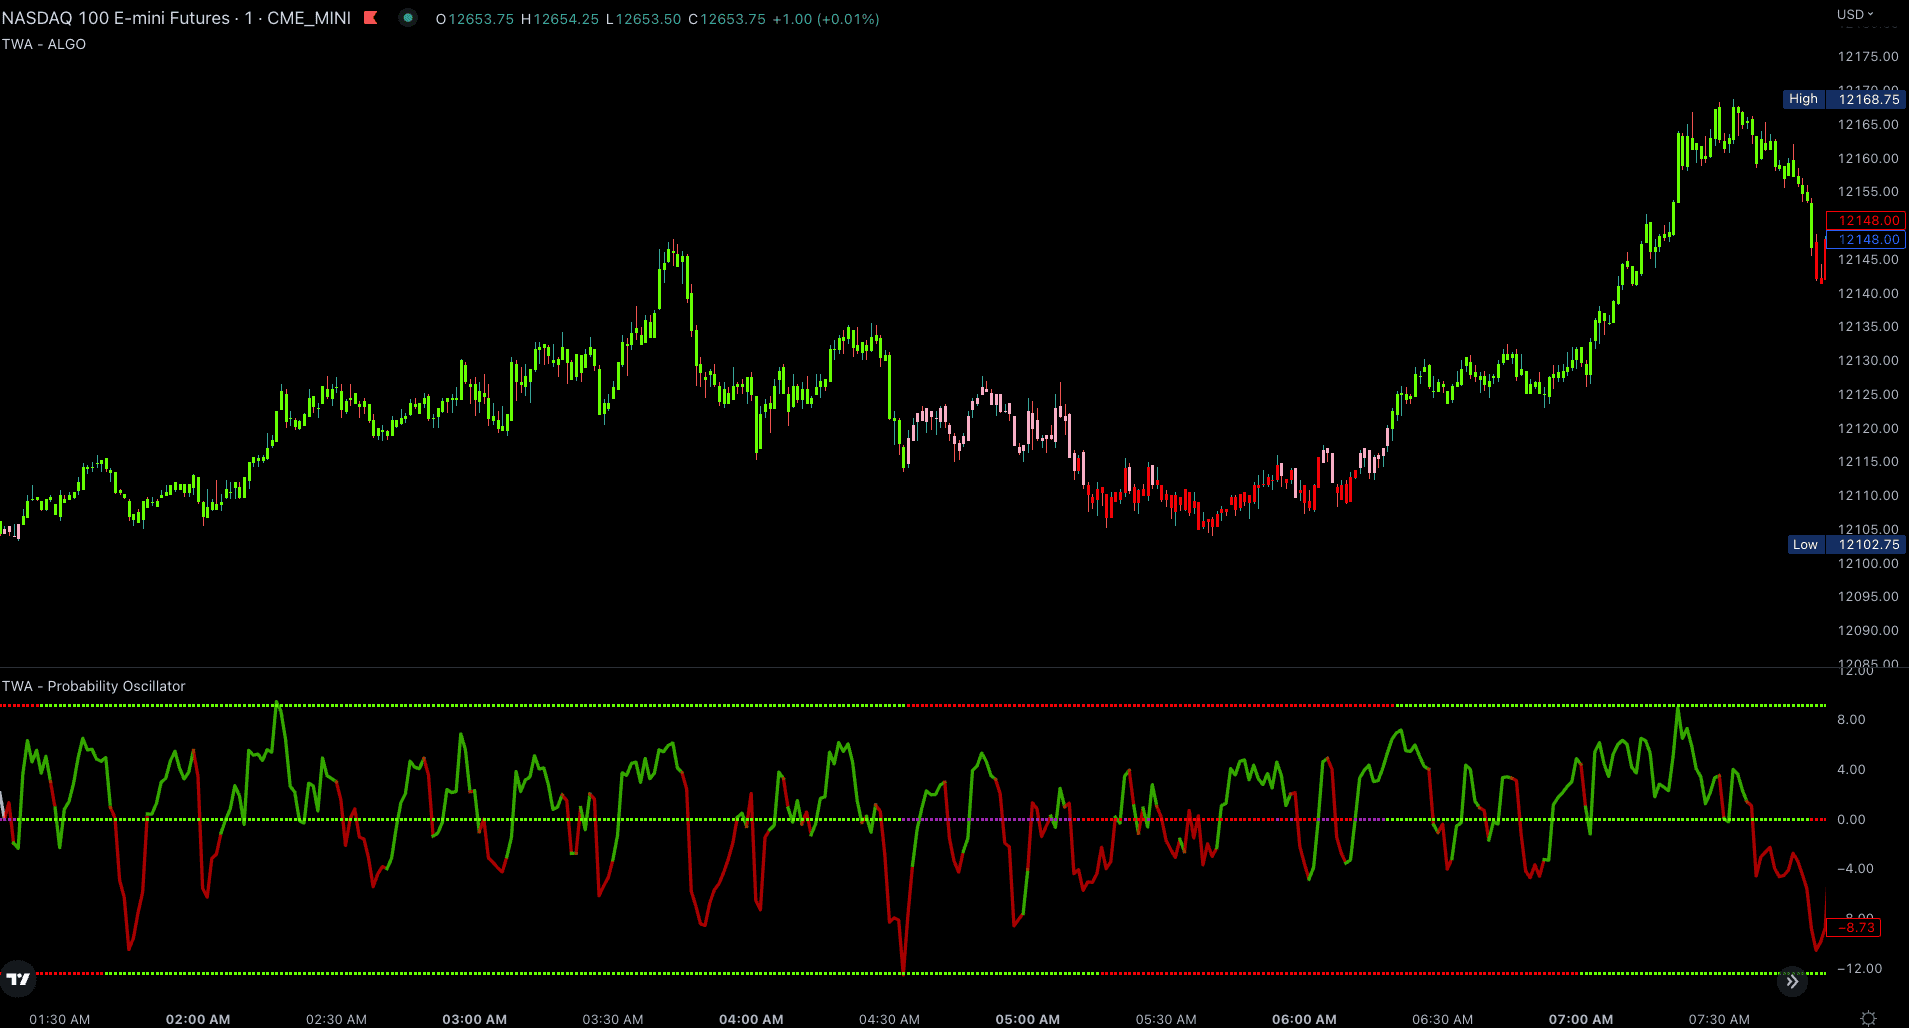Click the red 12148.00 price tag

pos(1866,220)
